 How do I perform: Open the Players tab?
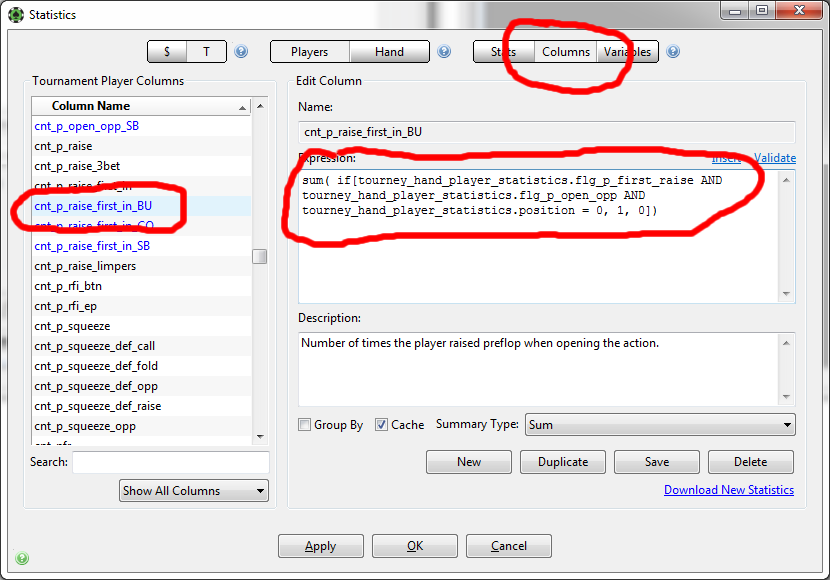[x=310, y=52]
